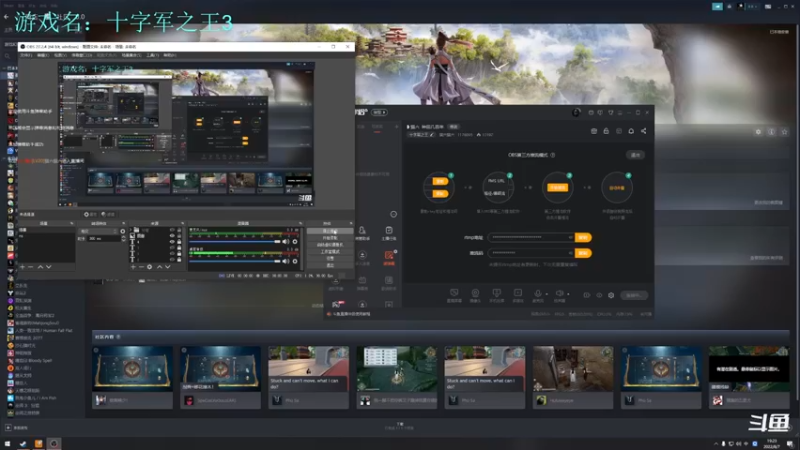Increase the transition duration with stepper arrow

[123, 237]
